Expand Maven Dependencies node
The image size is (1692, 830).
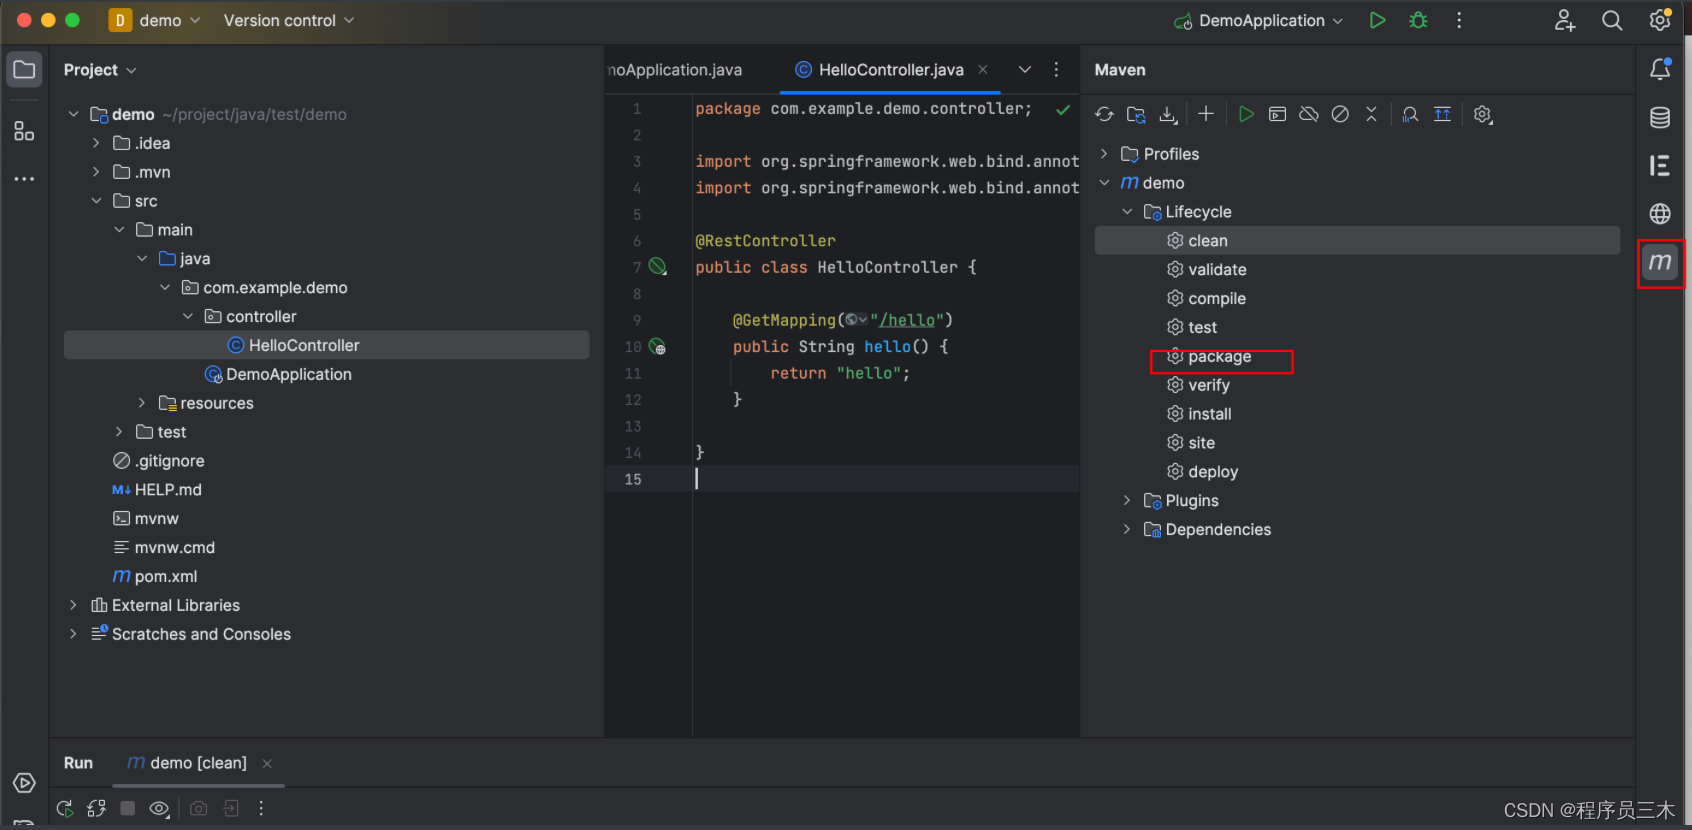pyautogui.click(x=1127, y=530)
